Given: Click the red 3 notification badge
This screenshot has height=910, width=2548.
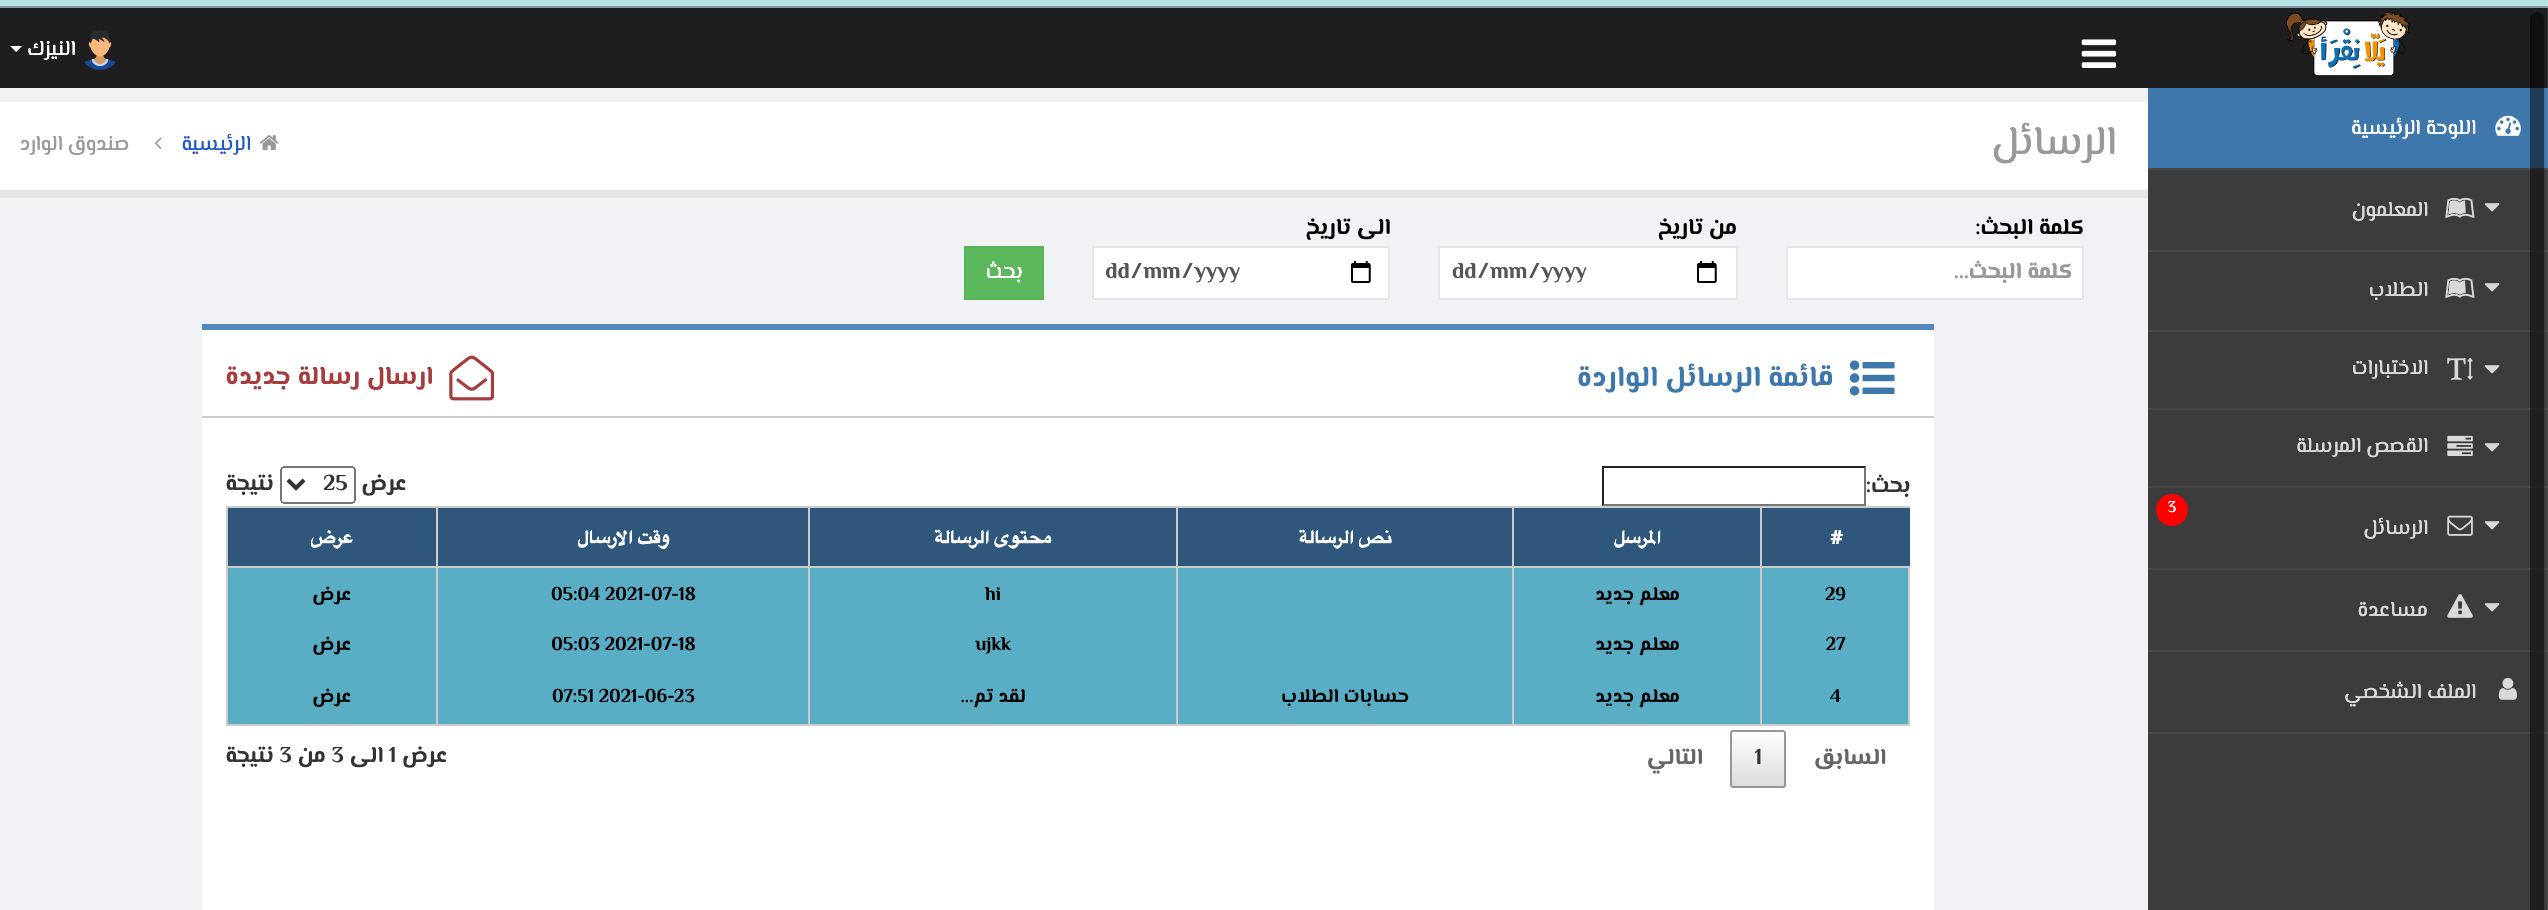Looking at the screenshot, I should point(2172,508).
